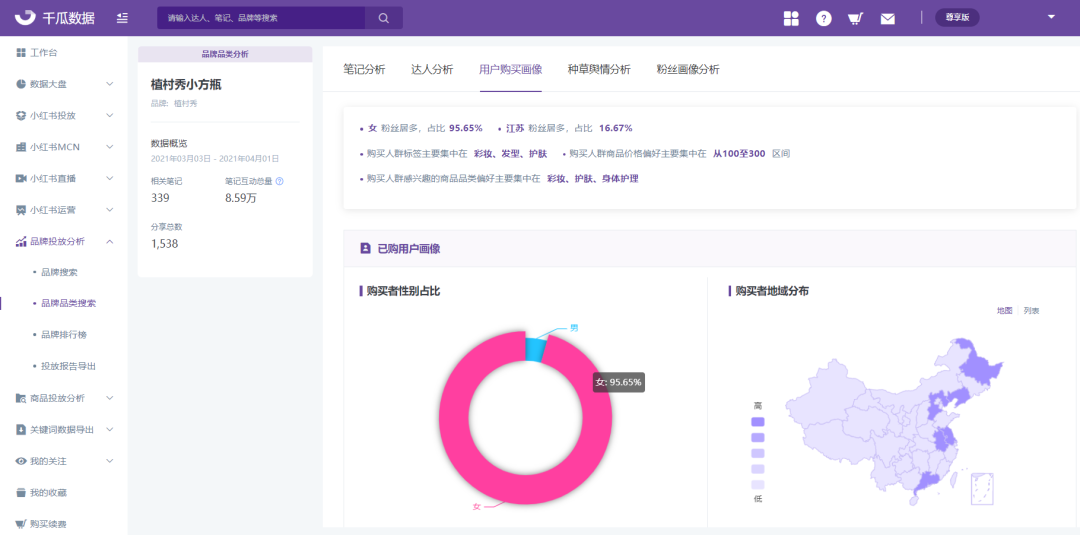Switch to the 种草舆情分析 tab
This screenshot has width=1080, height=535.
599,69
